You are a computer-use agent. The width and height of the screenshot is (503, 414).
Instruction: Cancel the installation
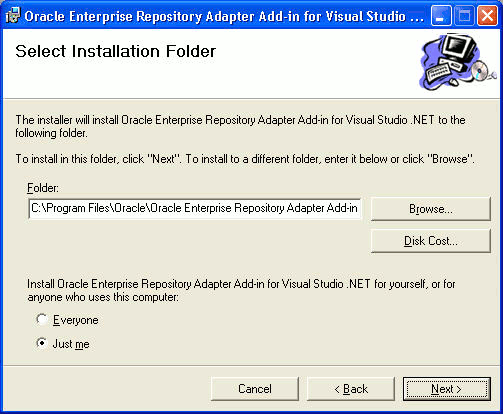[255, 389]
